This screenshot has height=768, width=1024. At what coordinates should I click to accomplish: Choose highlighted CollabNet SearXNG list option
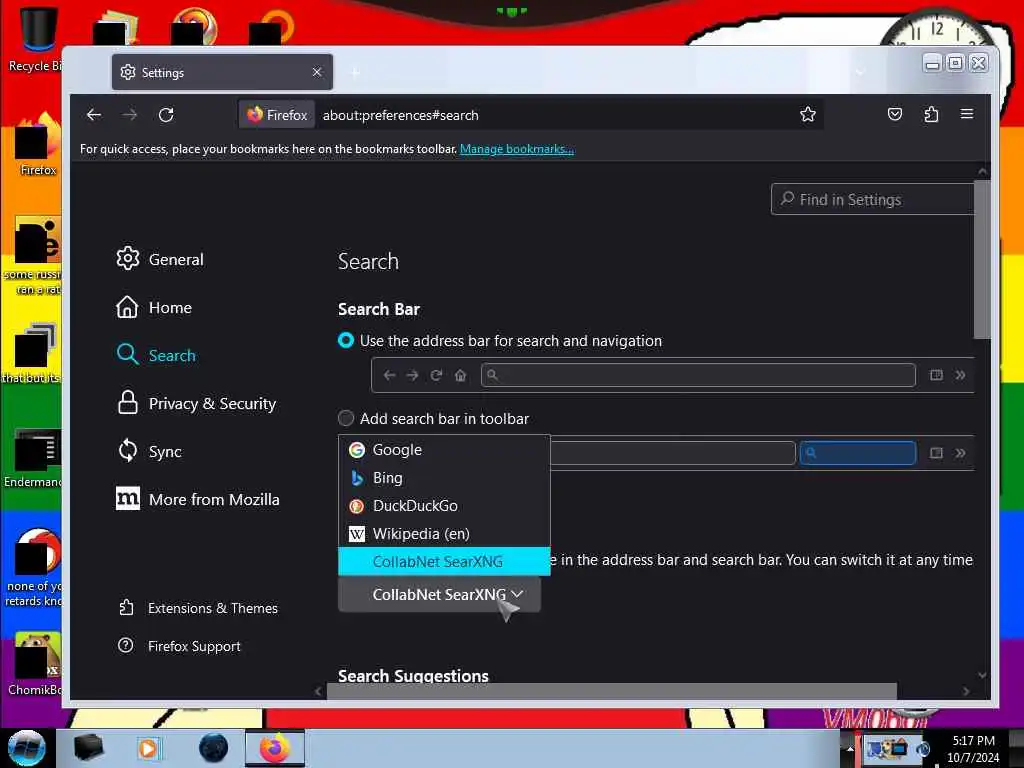coord(444,562)
